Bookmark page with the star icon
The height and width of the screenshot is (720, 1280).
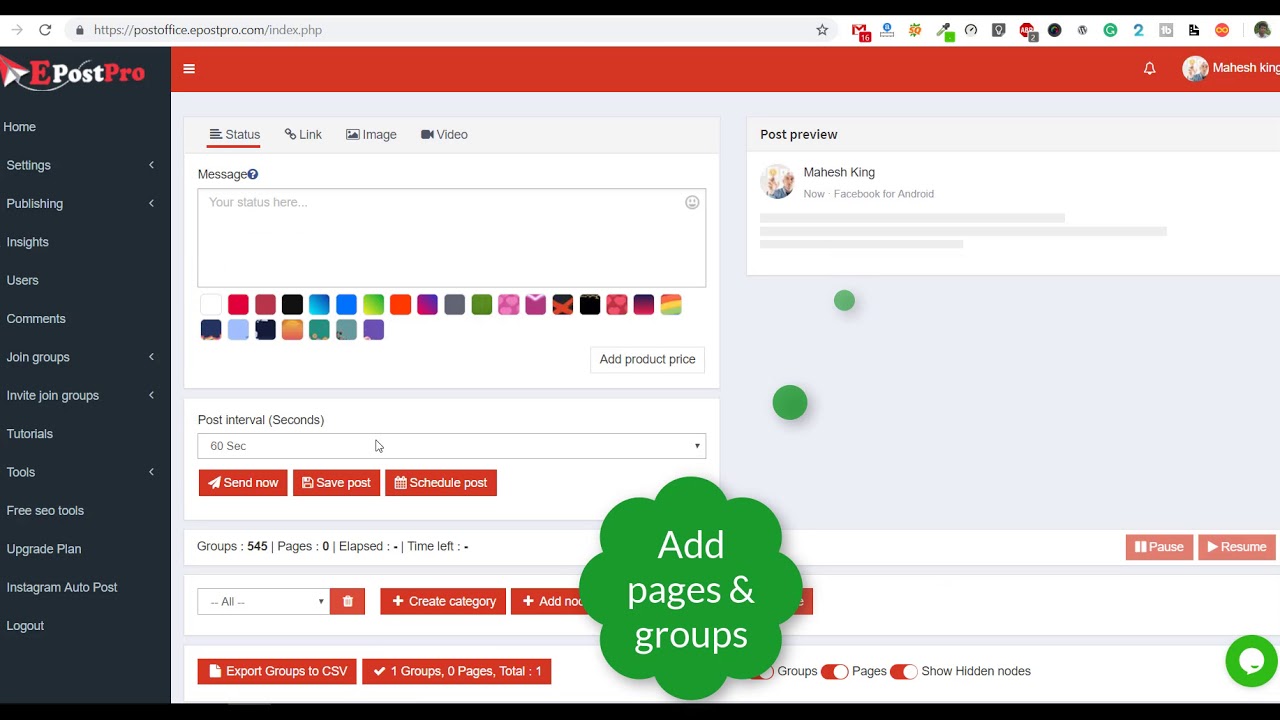pos(822,30)
